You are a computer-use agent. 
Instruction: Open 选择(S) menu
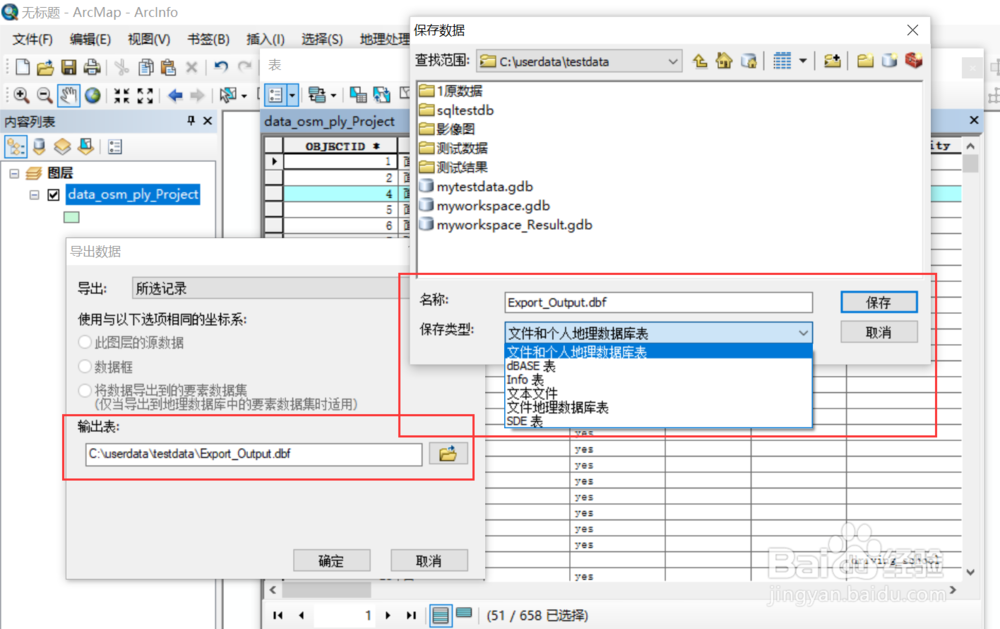coord(321,40)
